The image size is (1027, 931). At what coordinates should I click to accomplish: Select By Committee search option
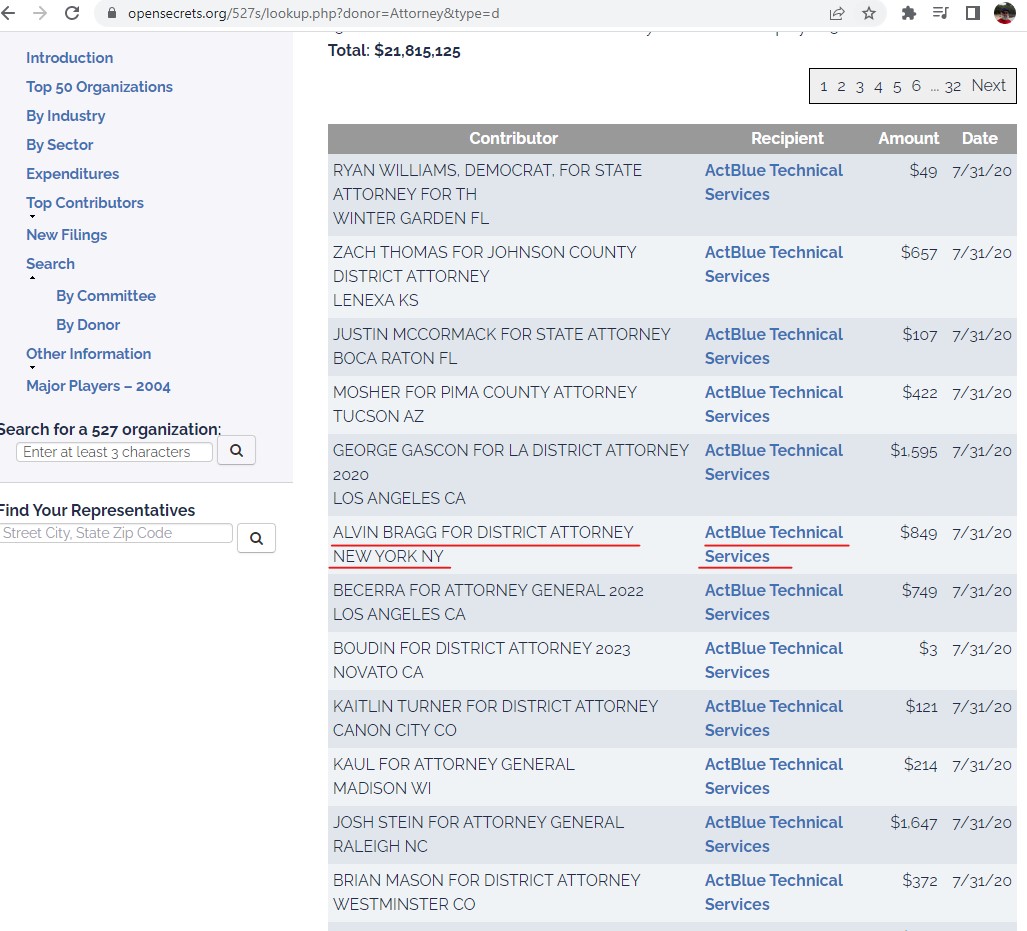[106, 295]
